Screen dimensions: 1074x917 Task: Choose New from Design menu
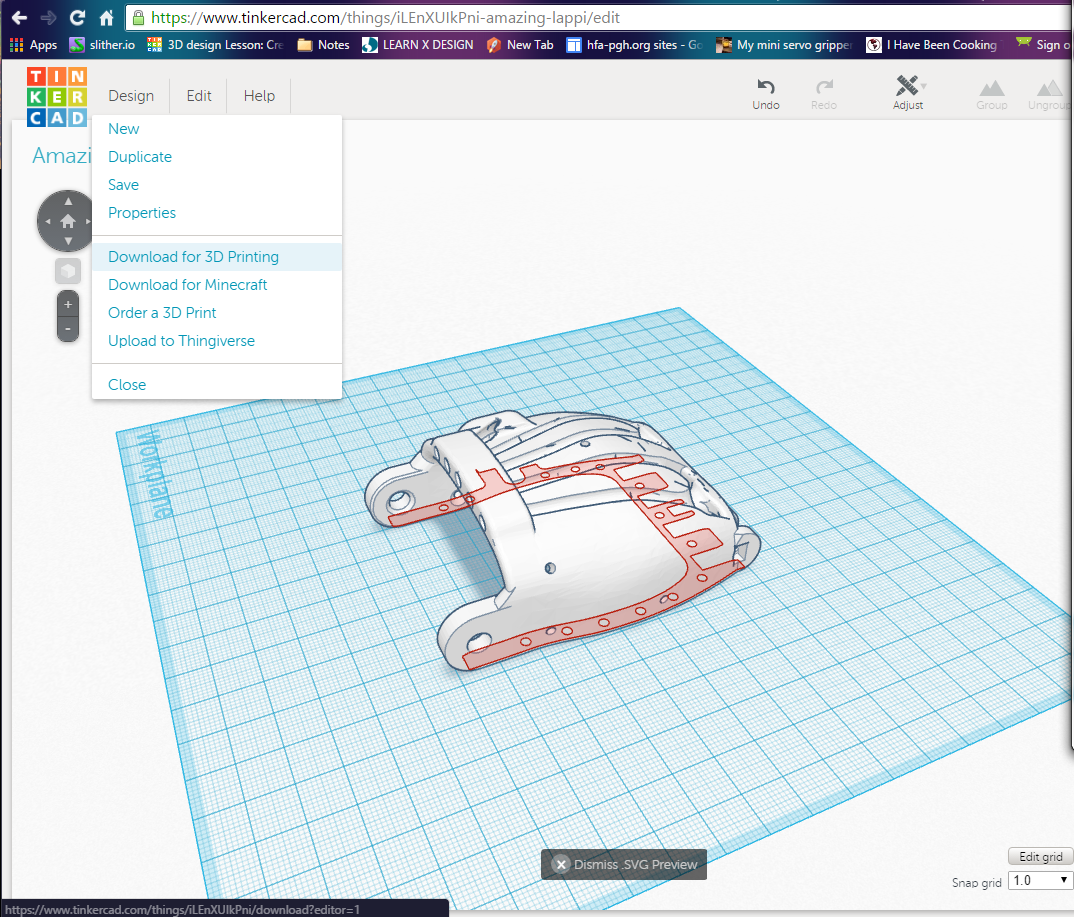216,129
